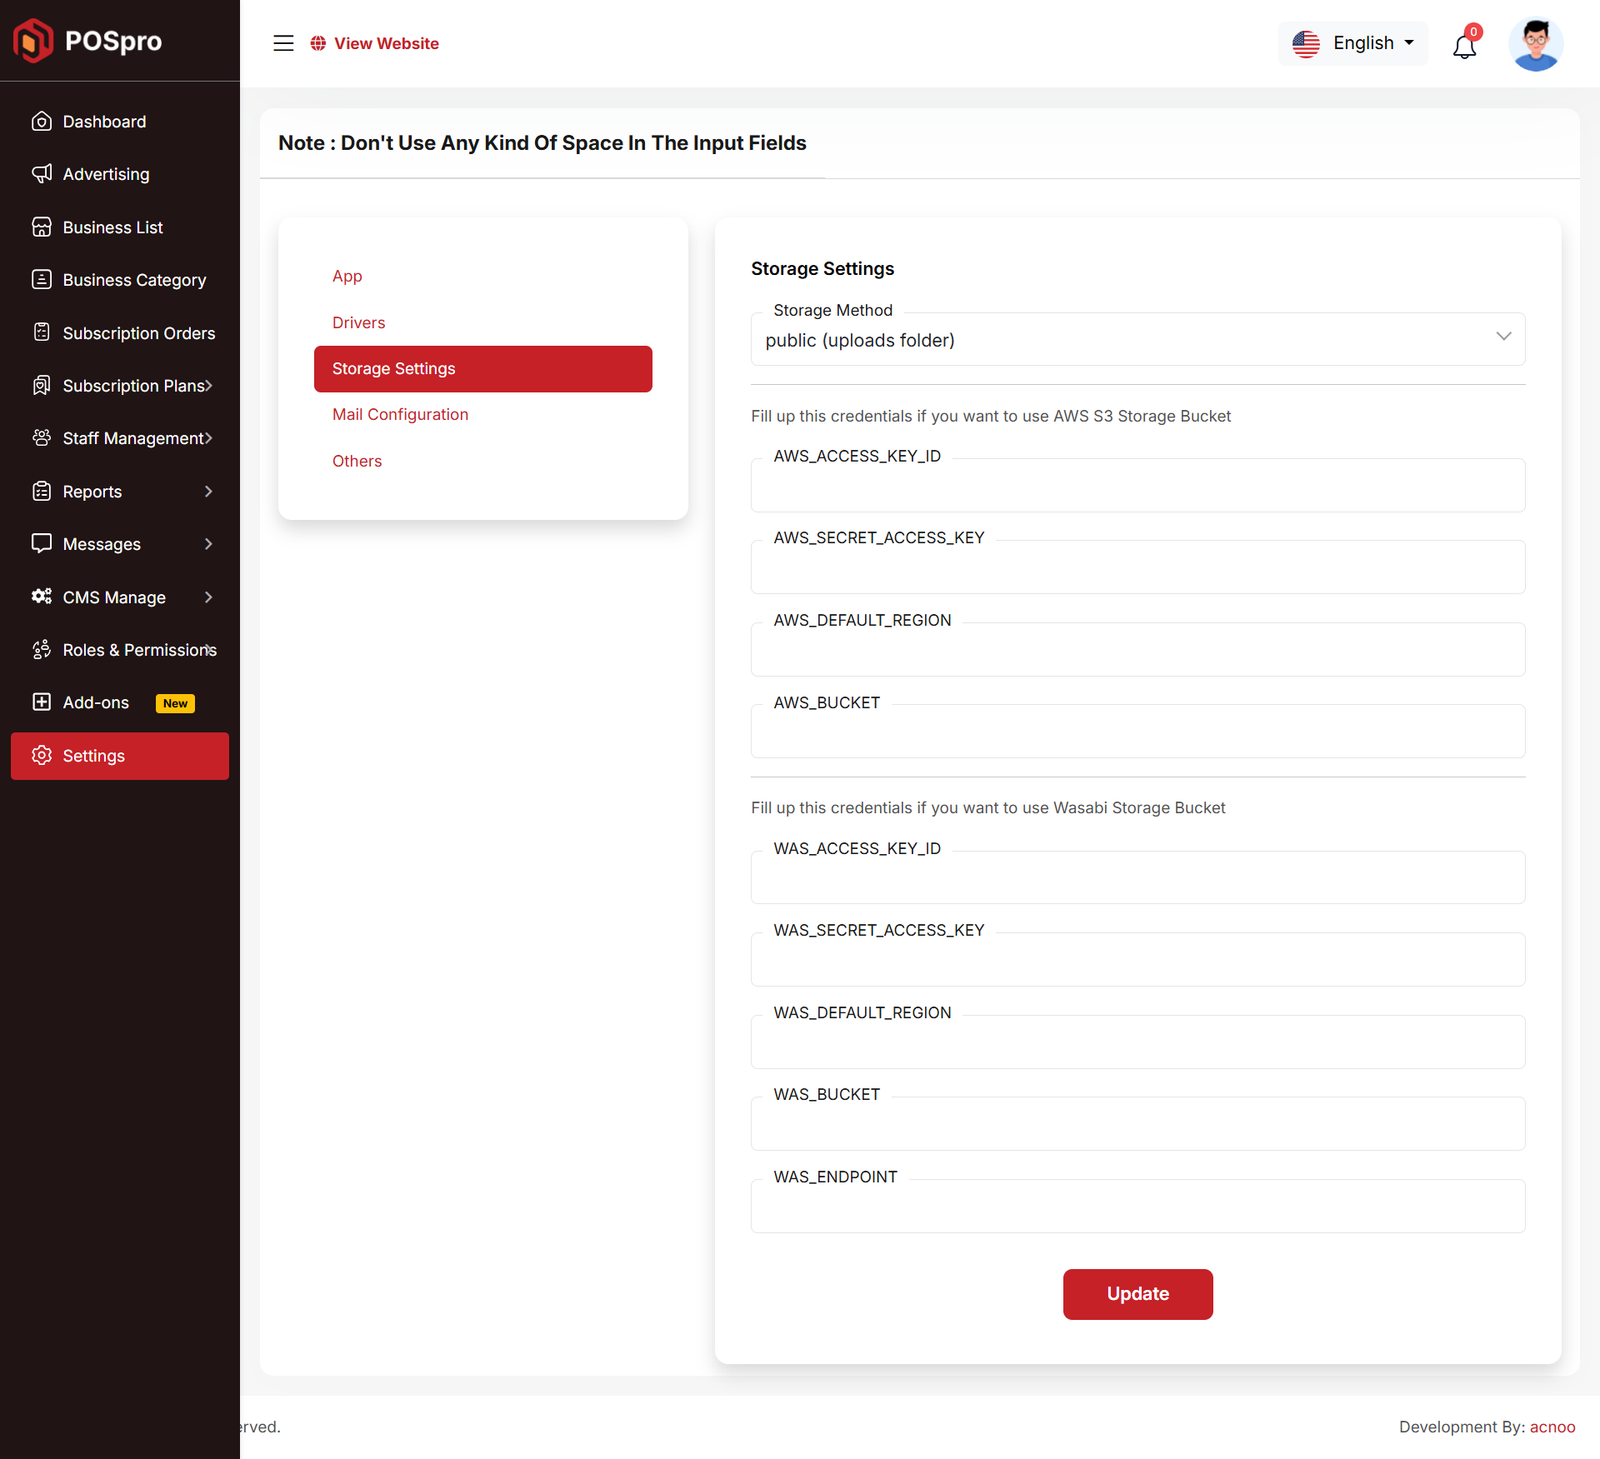Click the Business List store icon

42,227
